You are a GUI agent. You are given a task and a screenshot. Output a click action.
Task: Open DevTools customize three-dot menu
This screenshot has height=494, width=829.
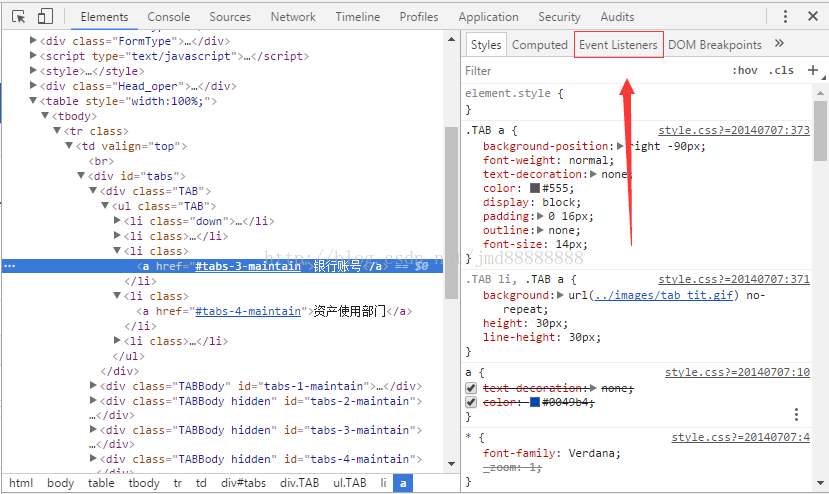785,16
